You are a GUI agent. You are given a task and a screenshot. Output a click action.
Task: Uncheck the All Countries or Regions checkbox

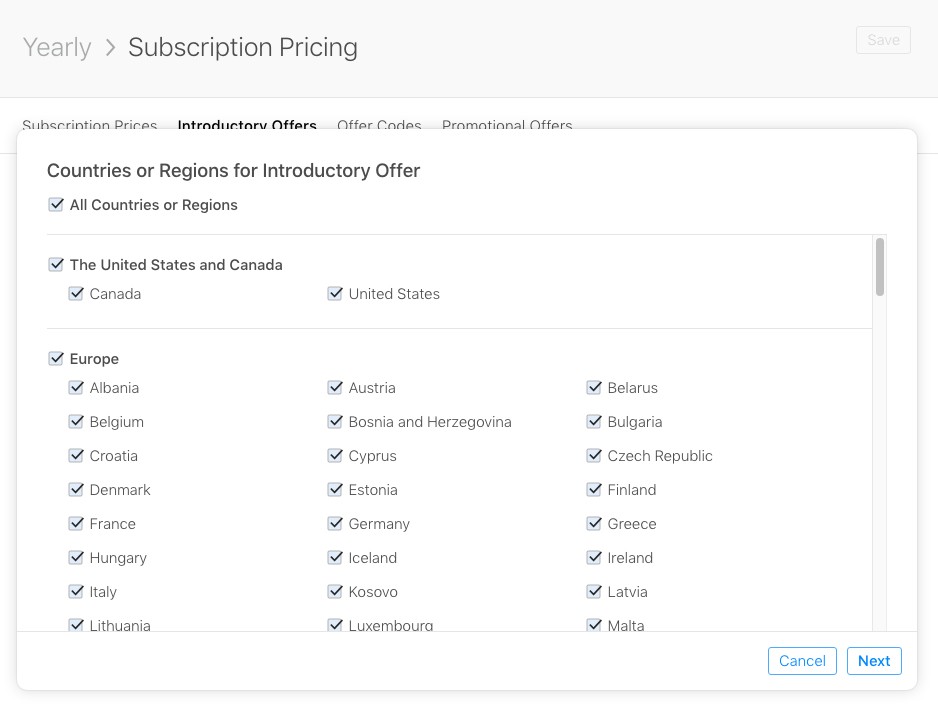(56, 205)
